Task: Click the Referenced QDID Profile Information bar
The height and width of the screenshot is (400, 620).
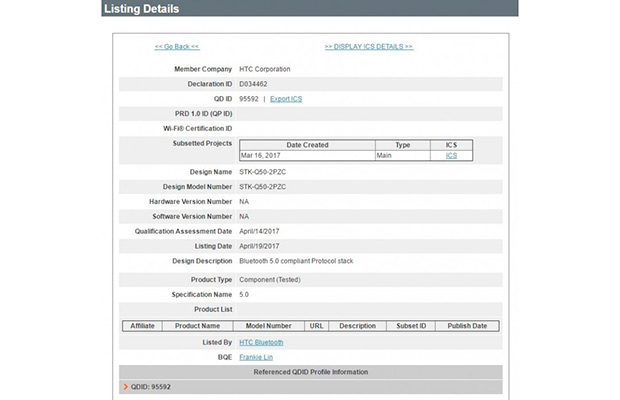Action: tap(310, 372)
